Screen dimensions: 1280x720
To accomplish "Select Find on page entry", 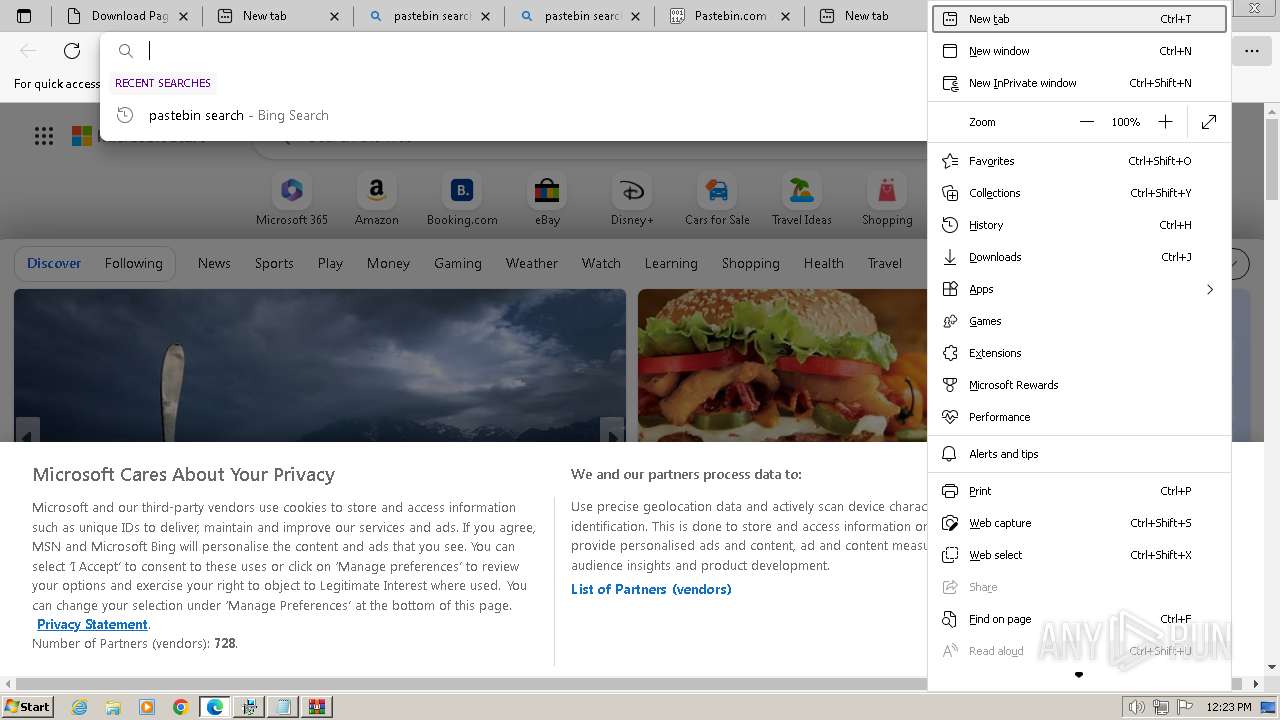I will pyautogui.click(x=1079, y=619).
